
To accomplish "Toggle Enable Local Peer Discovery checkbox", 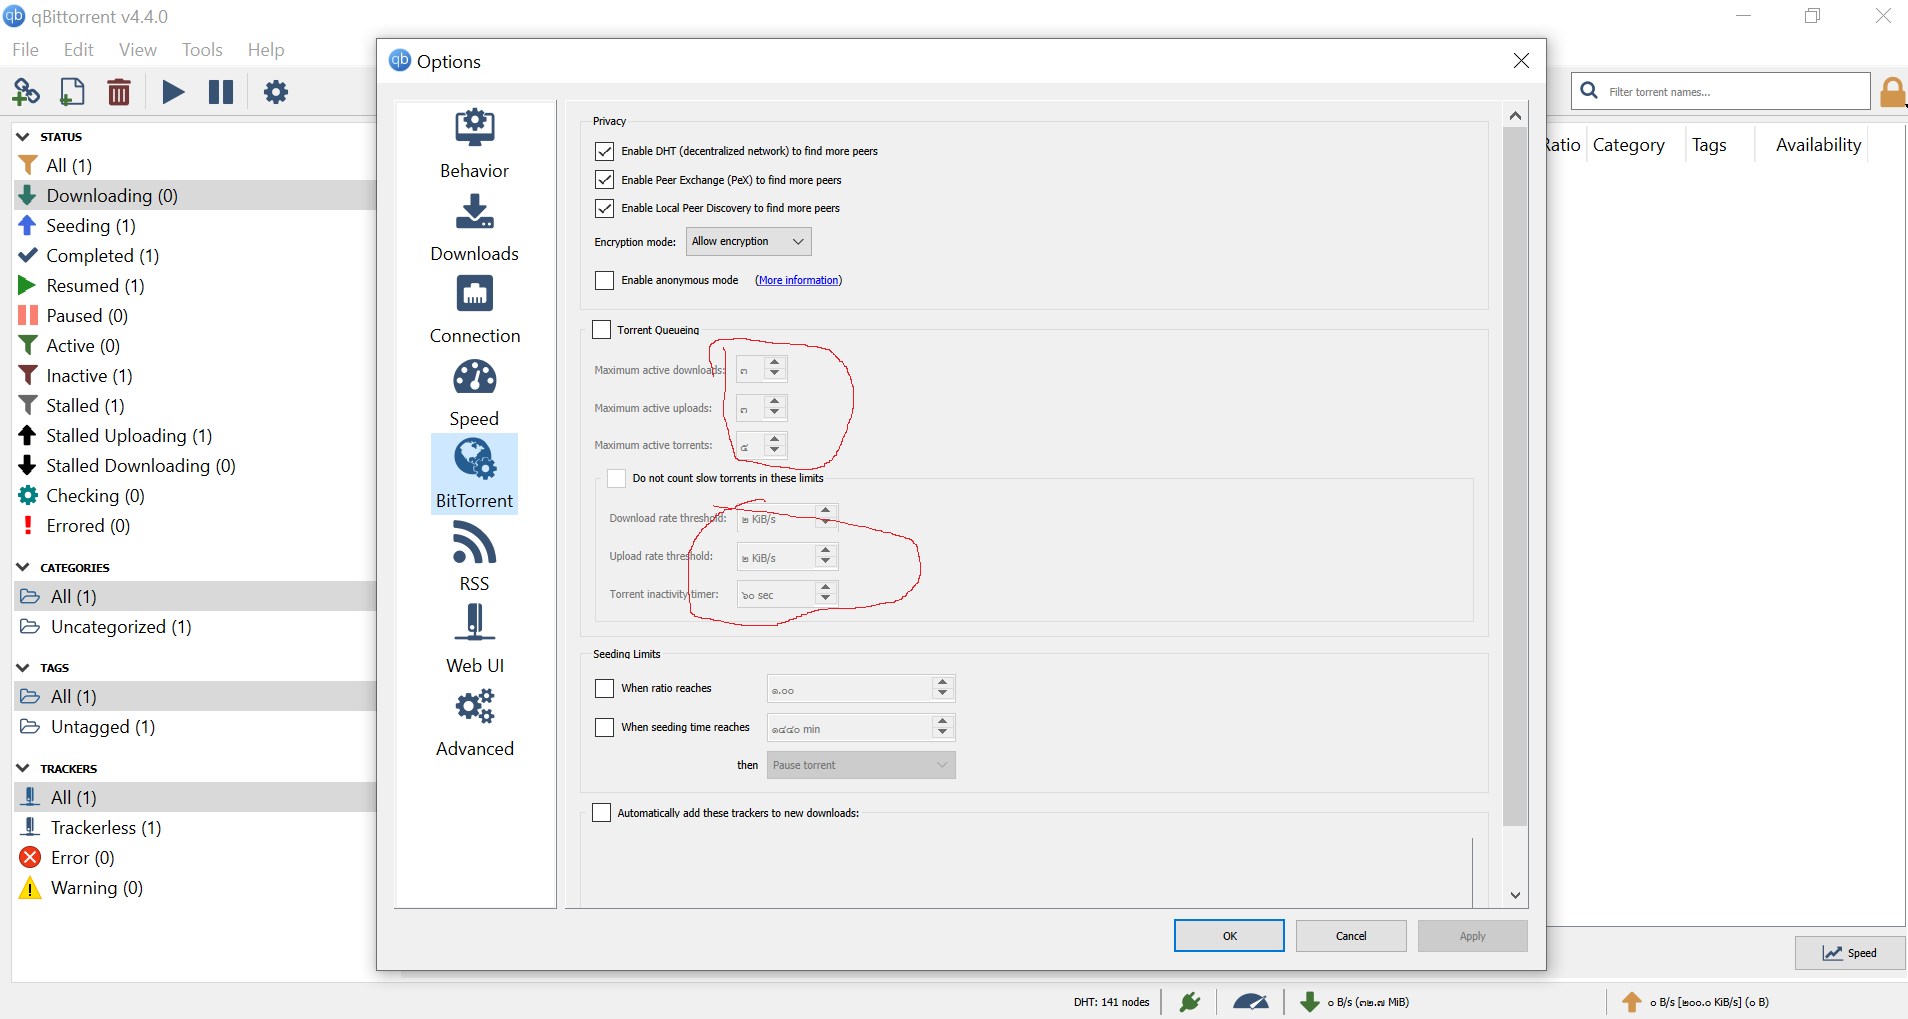I will tap(604, 208).
